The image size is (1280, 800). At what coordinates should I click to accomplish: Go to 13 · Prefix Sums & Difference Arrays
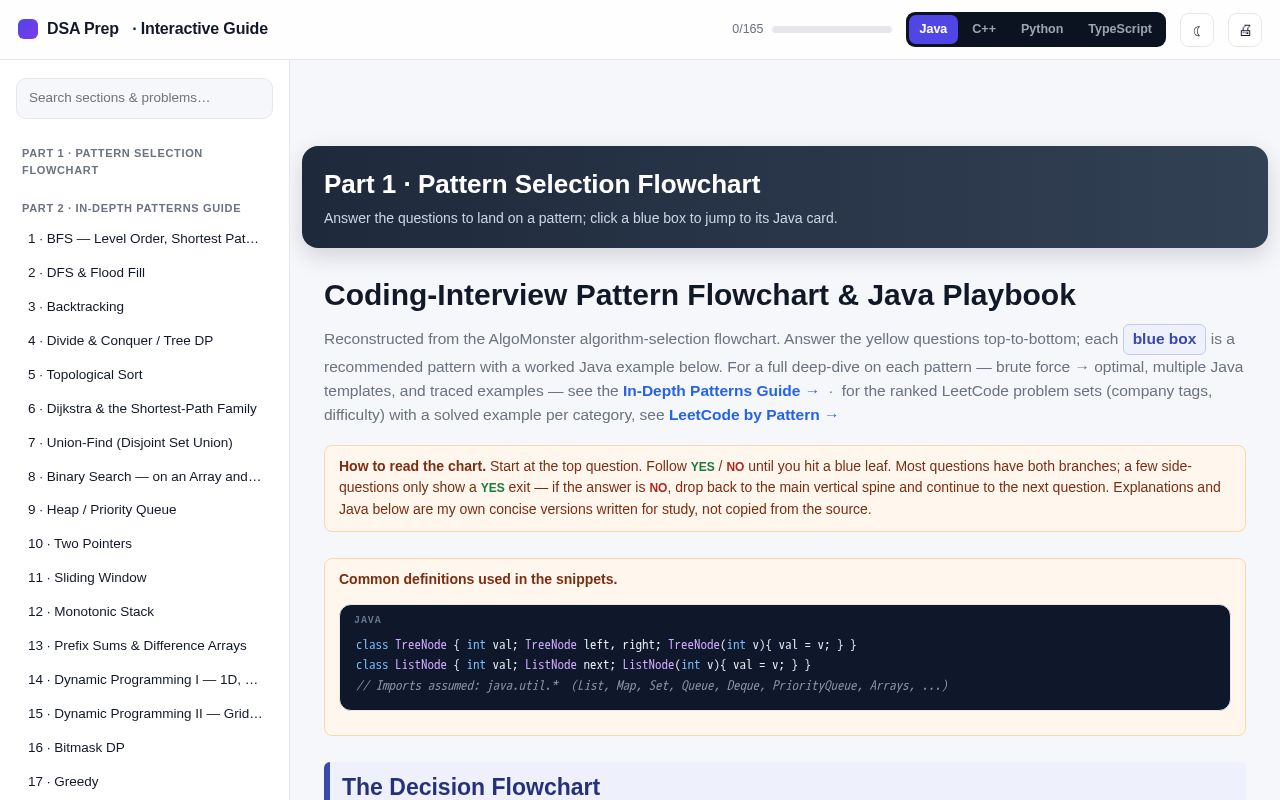[x=144, y=646]
